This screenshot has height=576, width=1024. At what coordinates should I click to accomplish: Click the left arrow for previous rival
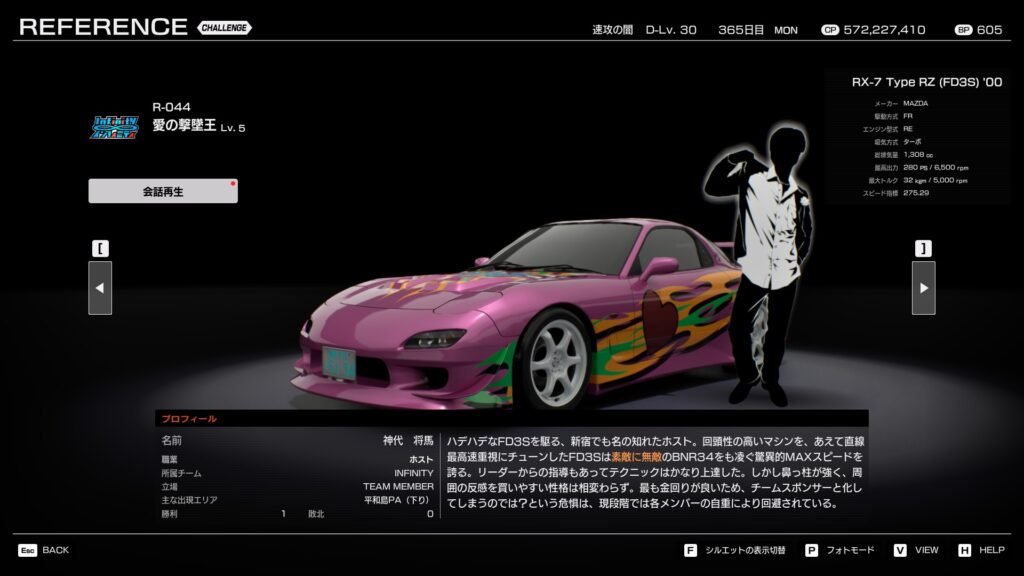coord(100,288)
